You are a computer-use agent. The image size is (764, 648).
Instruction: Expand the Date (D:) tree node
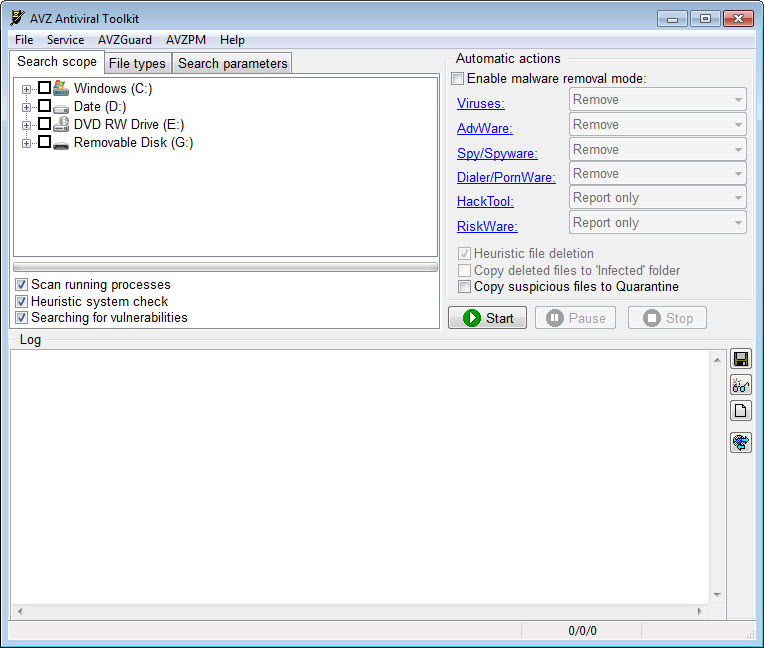click(26, 107)
